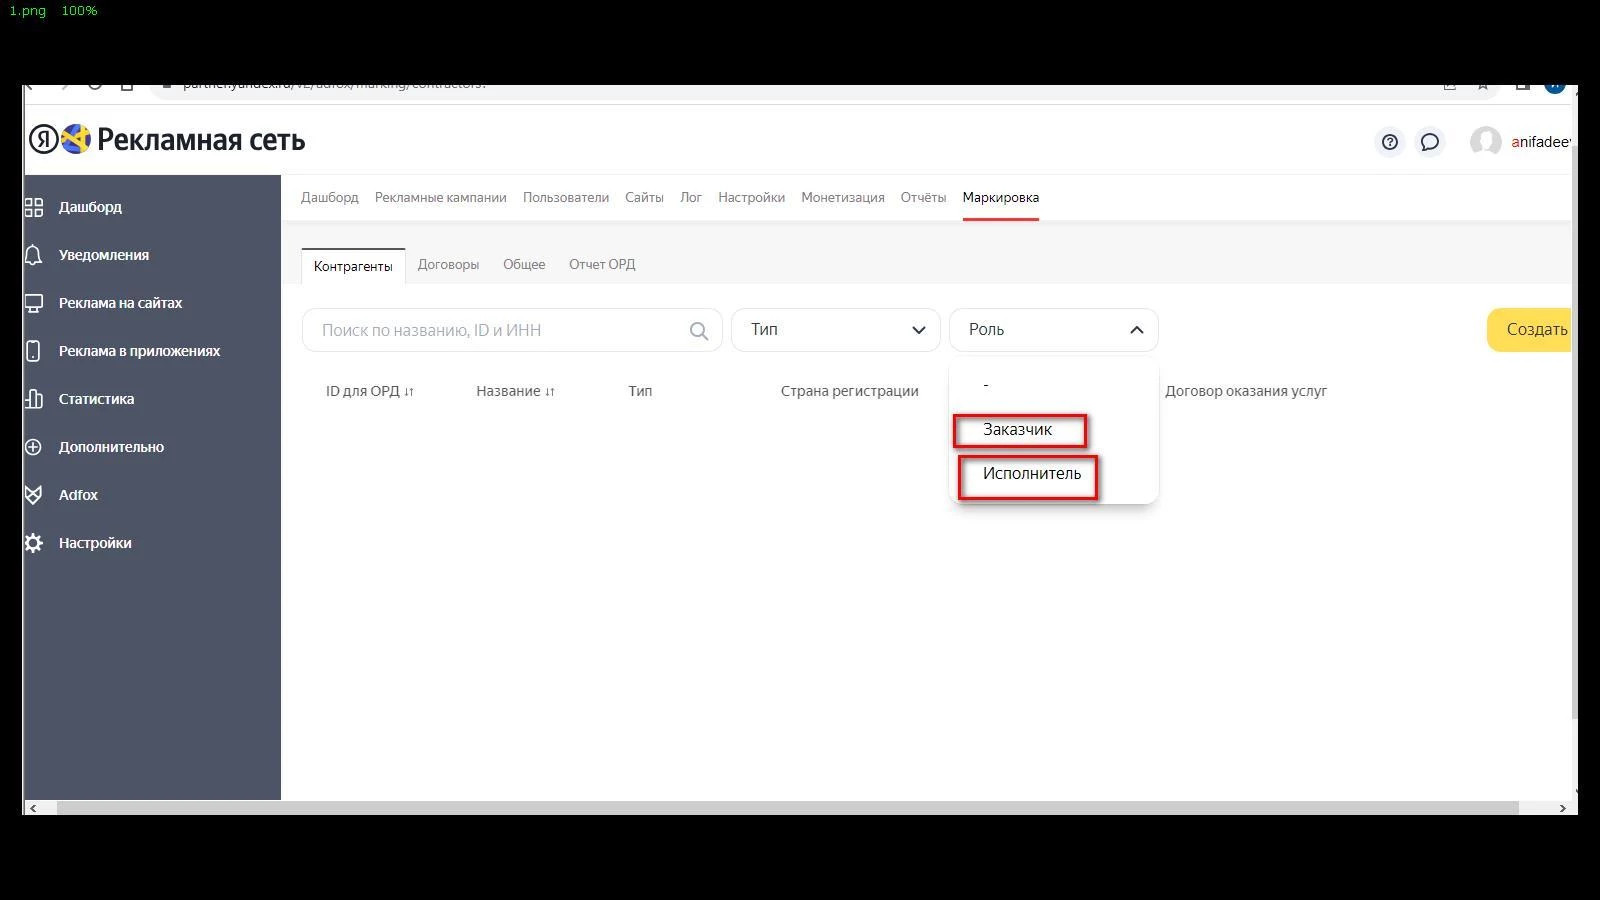This screenshot has width=1600, height=900.
Task: Switch to the Договоры sub-tab
Action: [448, 265]
